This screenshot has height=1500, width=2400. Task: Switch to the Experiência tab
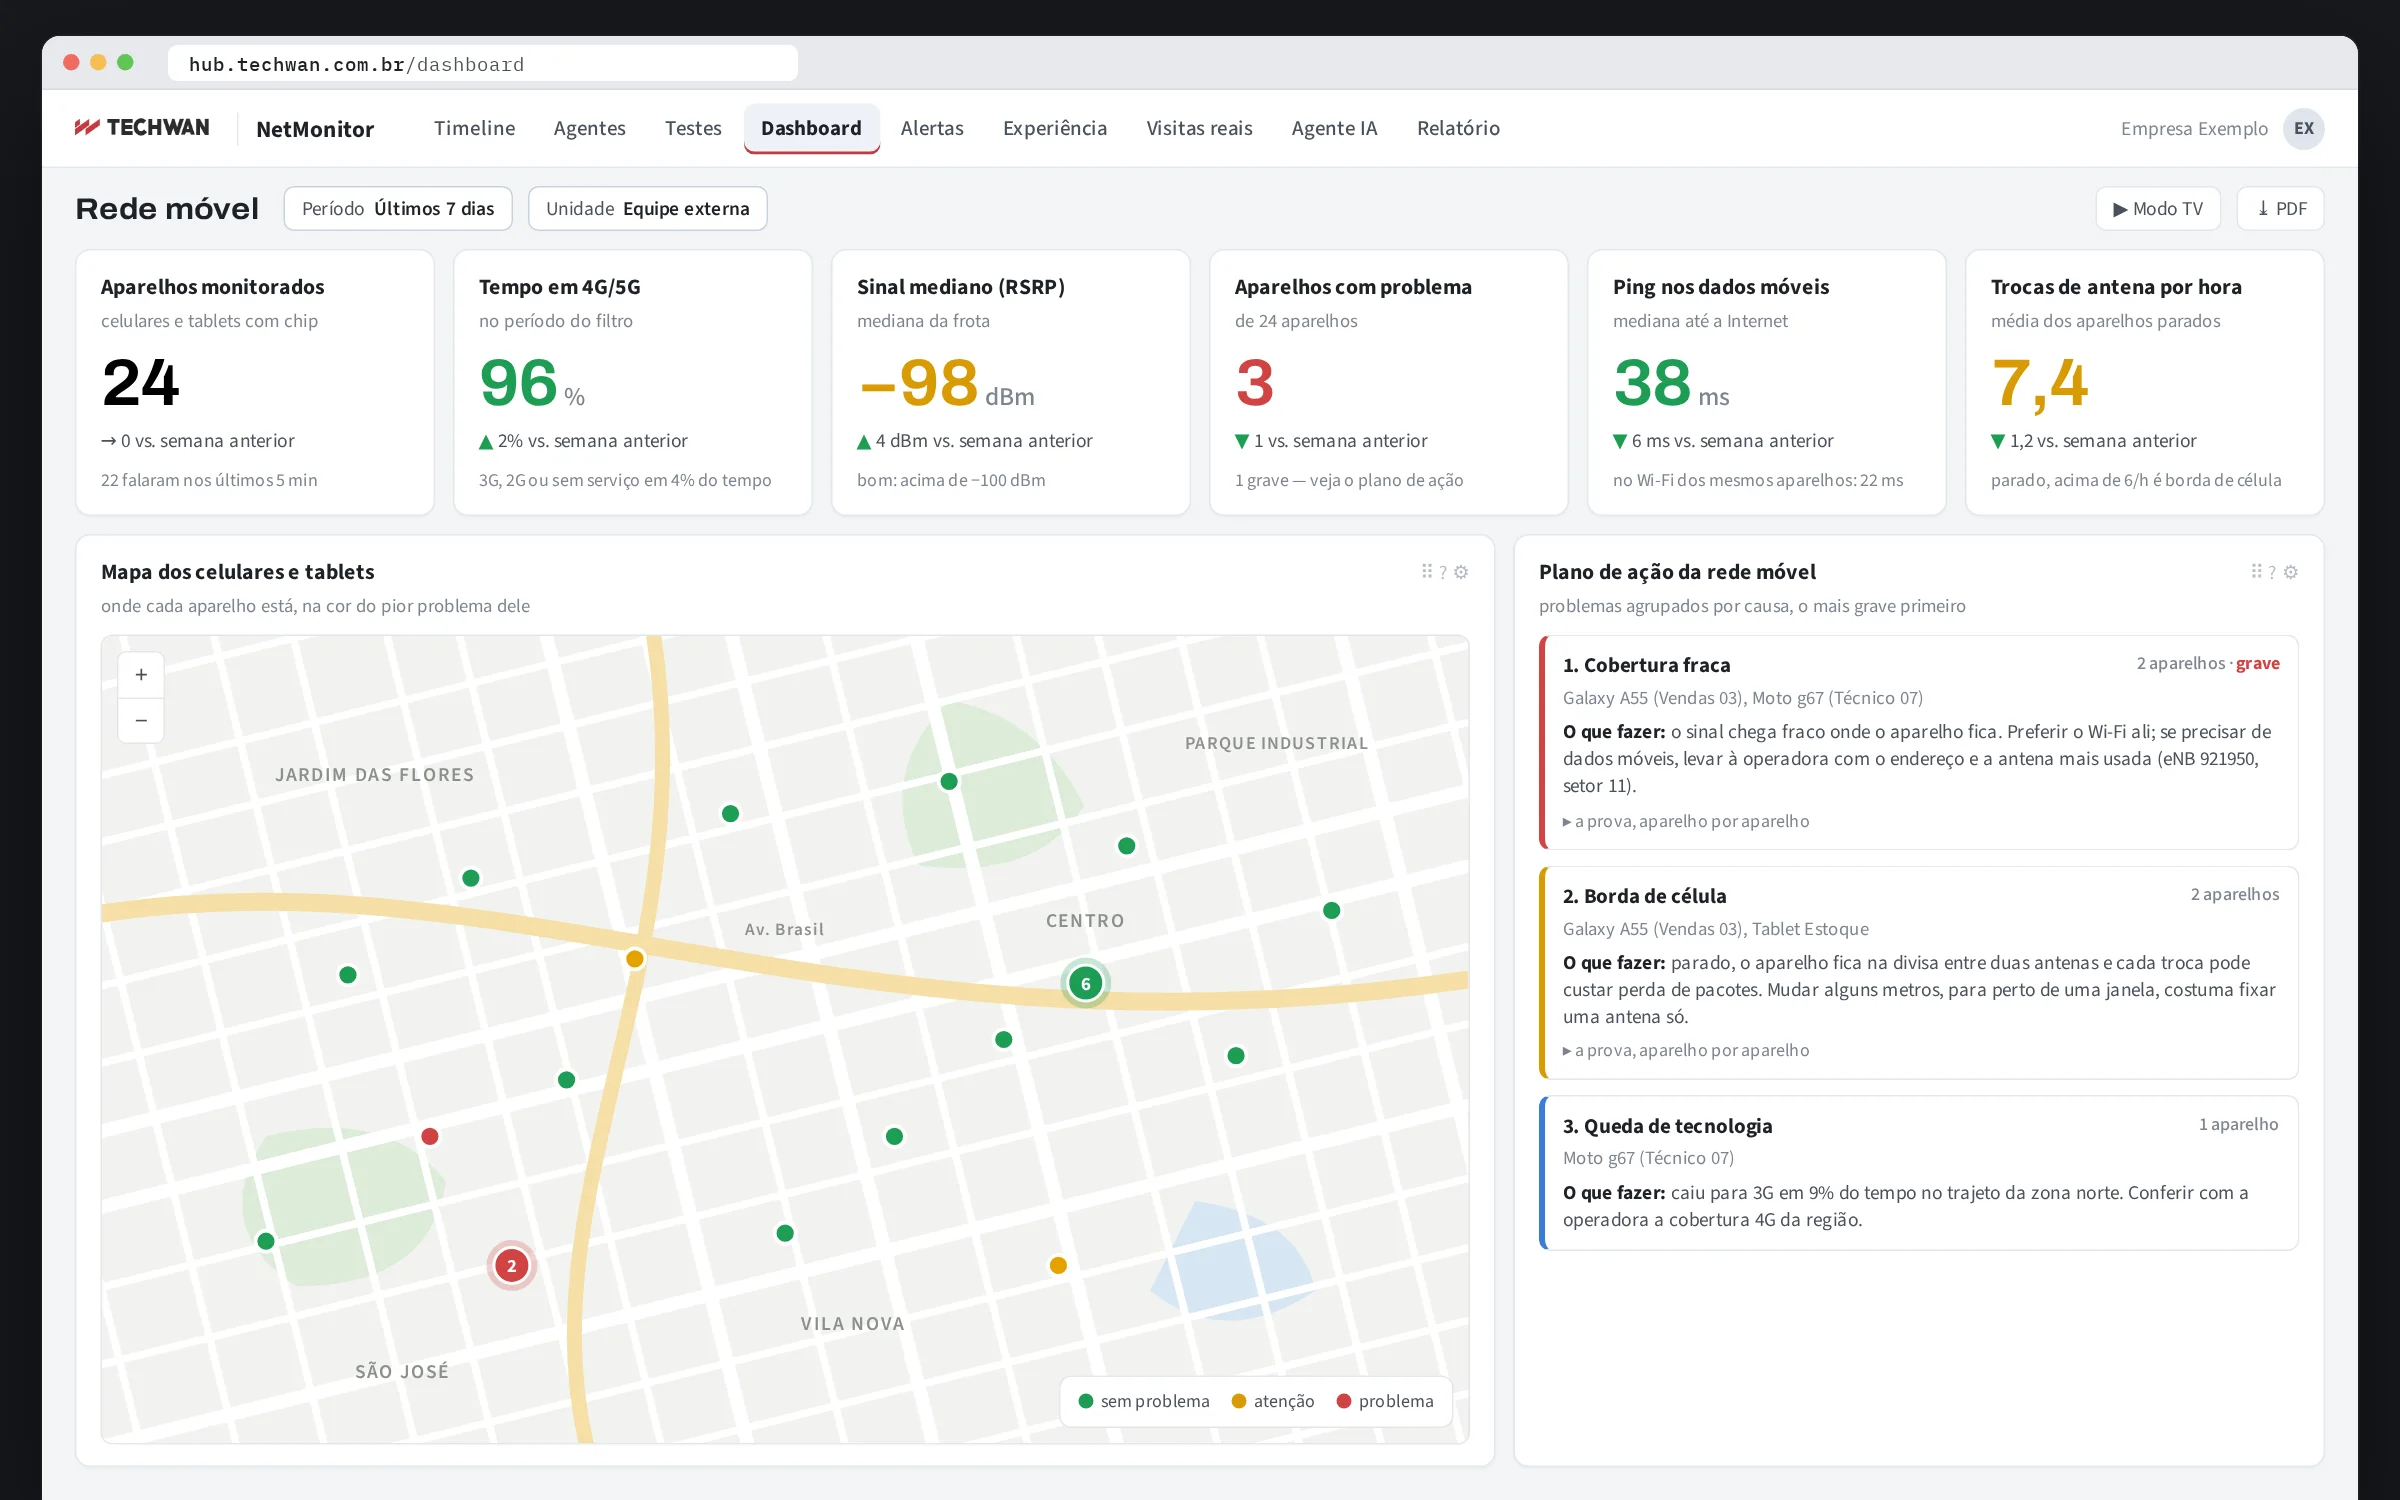1055,128
